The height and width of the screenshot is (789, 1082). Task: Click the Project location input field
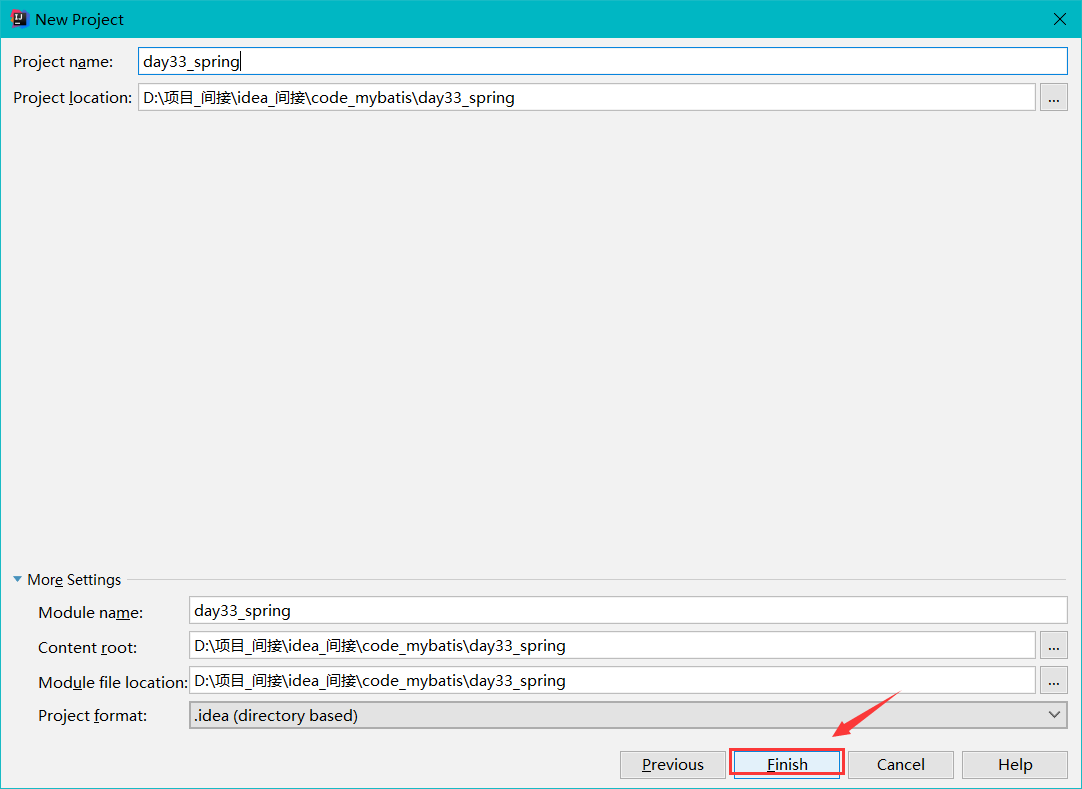click(587, 97)
